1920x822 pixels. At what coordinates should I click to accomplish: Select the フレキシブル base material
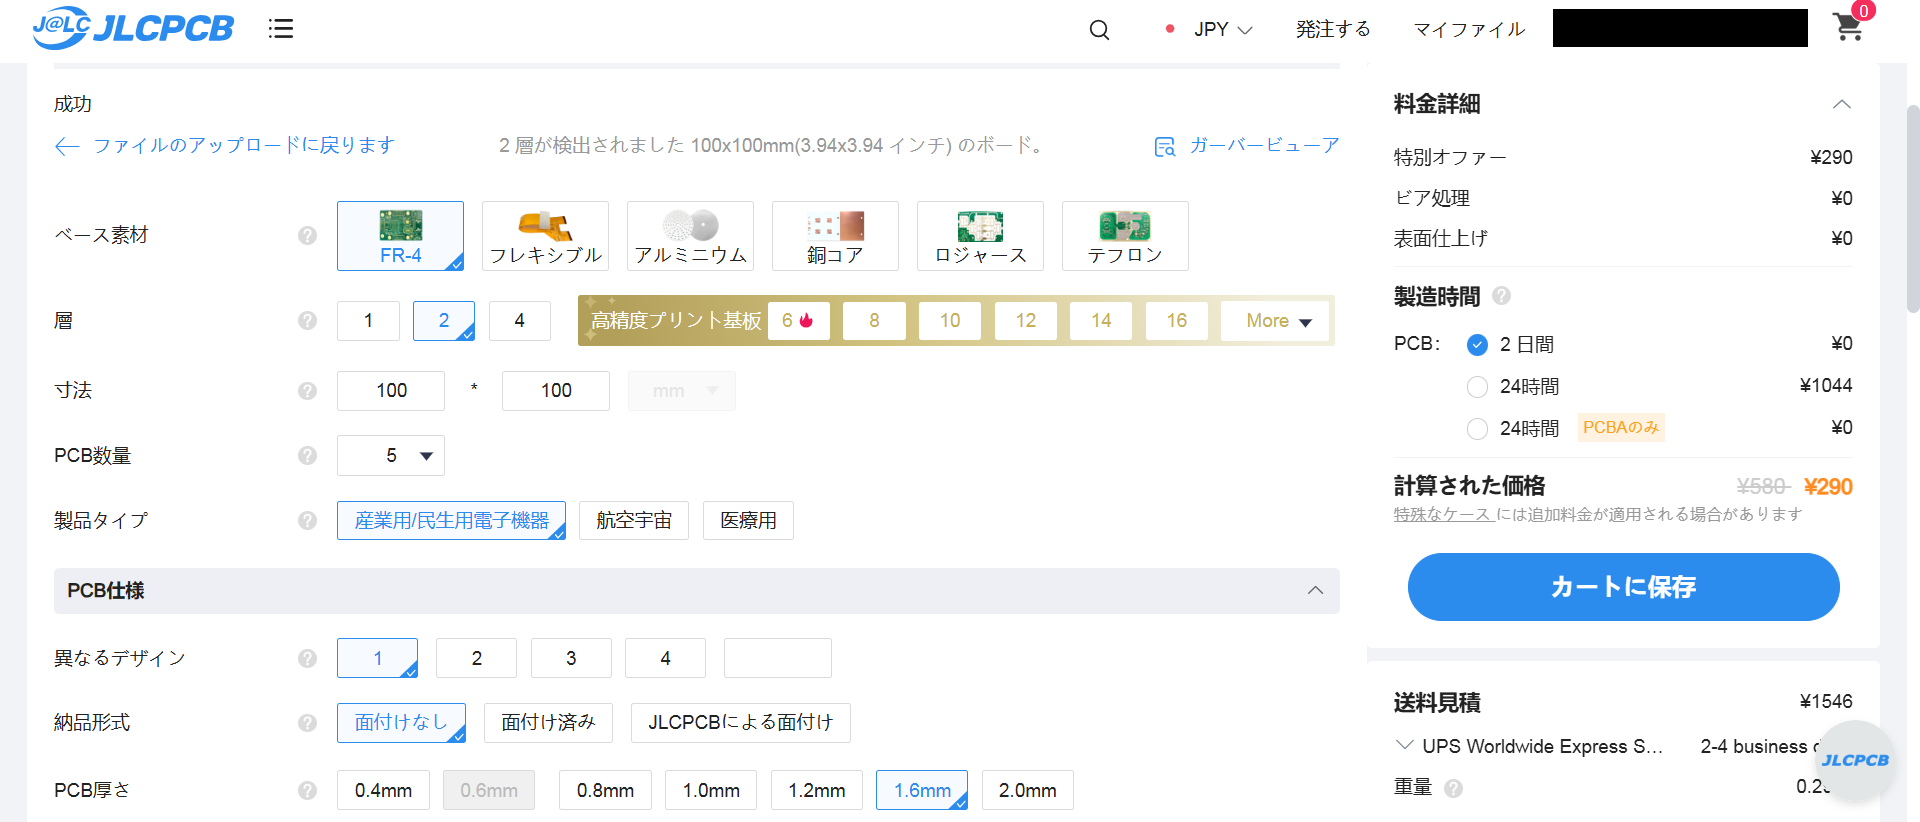545,236
